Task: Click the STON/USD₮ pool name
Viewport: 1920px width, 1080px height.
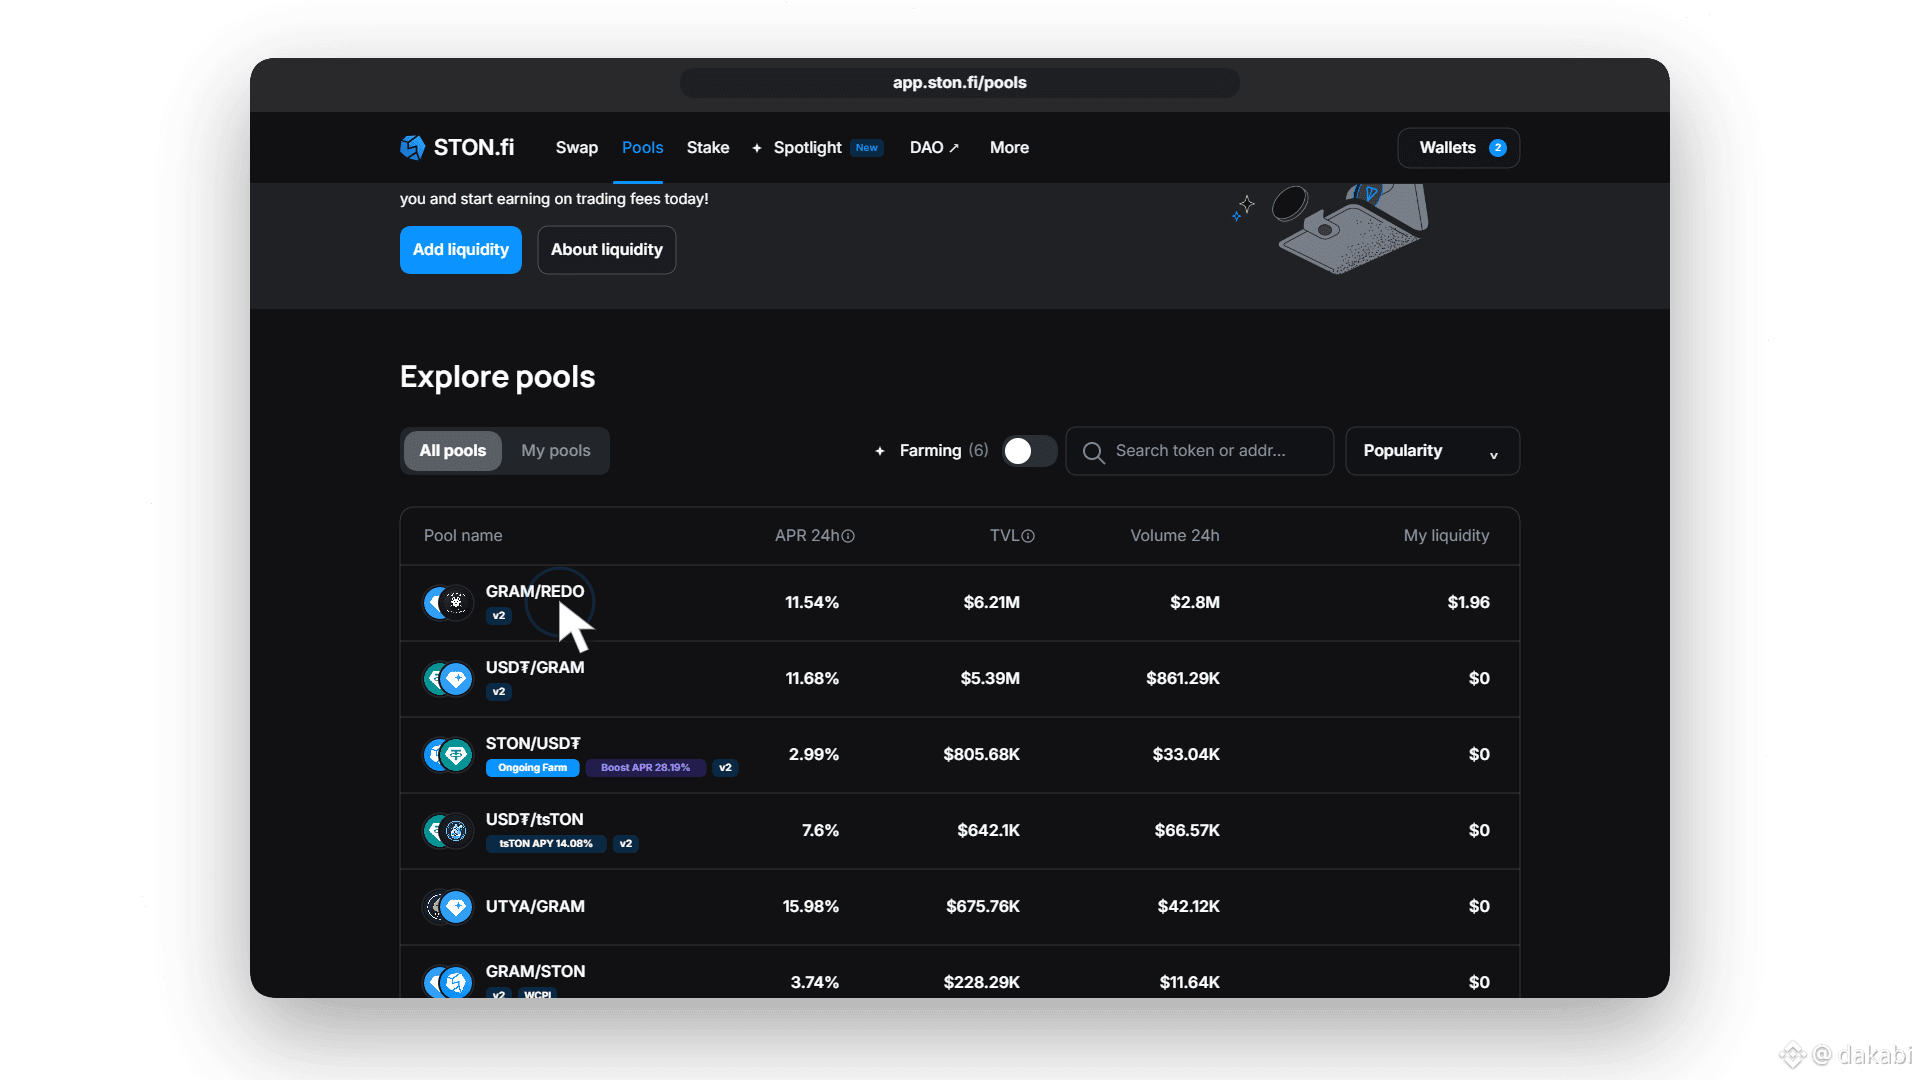Action: pyautogui.click(x=533, y=744)
